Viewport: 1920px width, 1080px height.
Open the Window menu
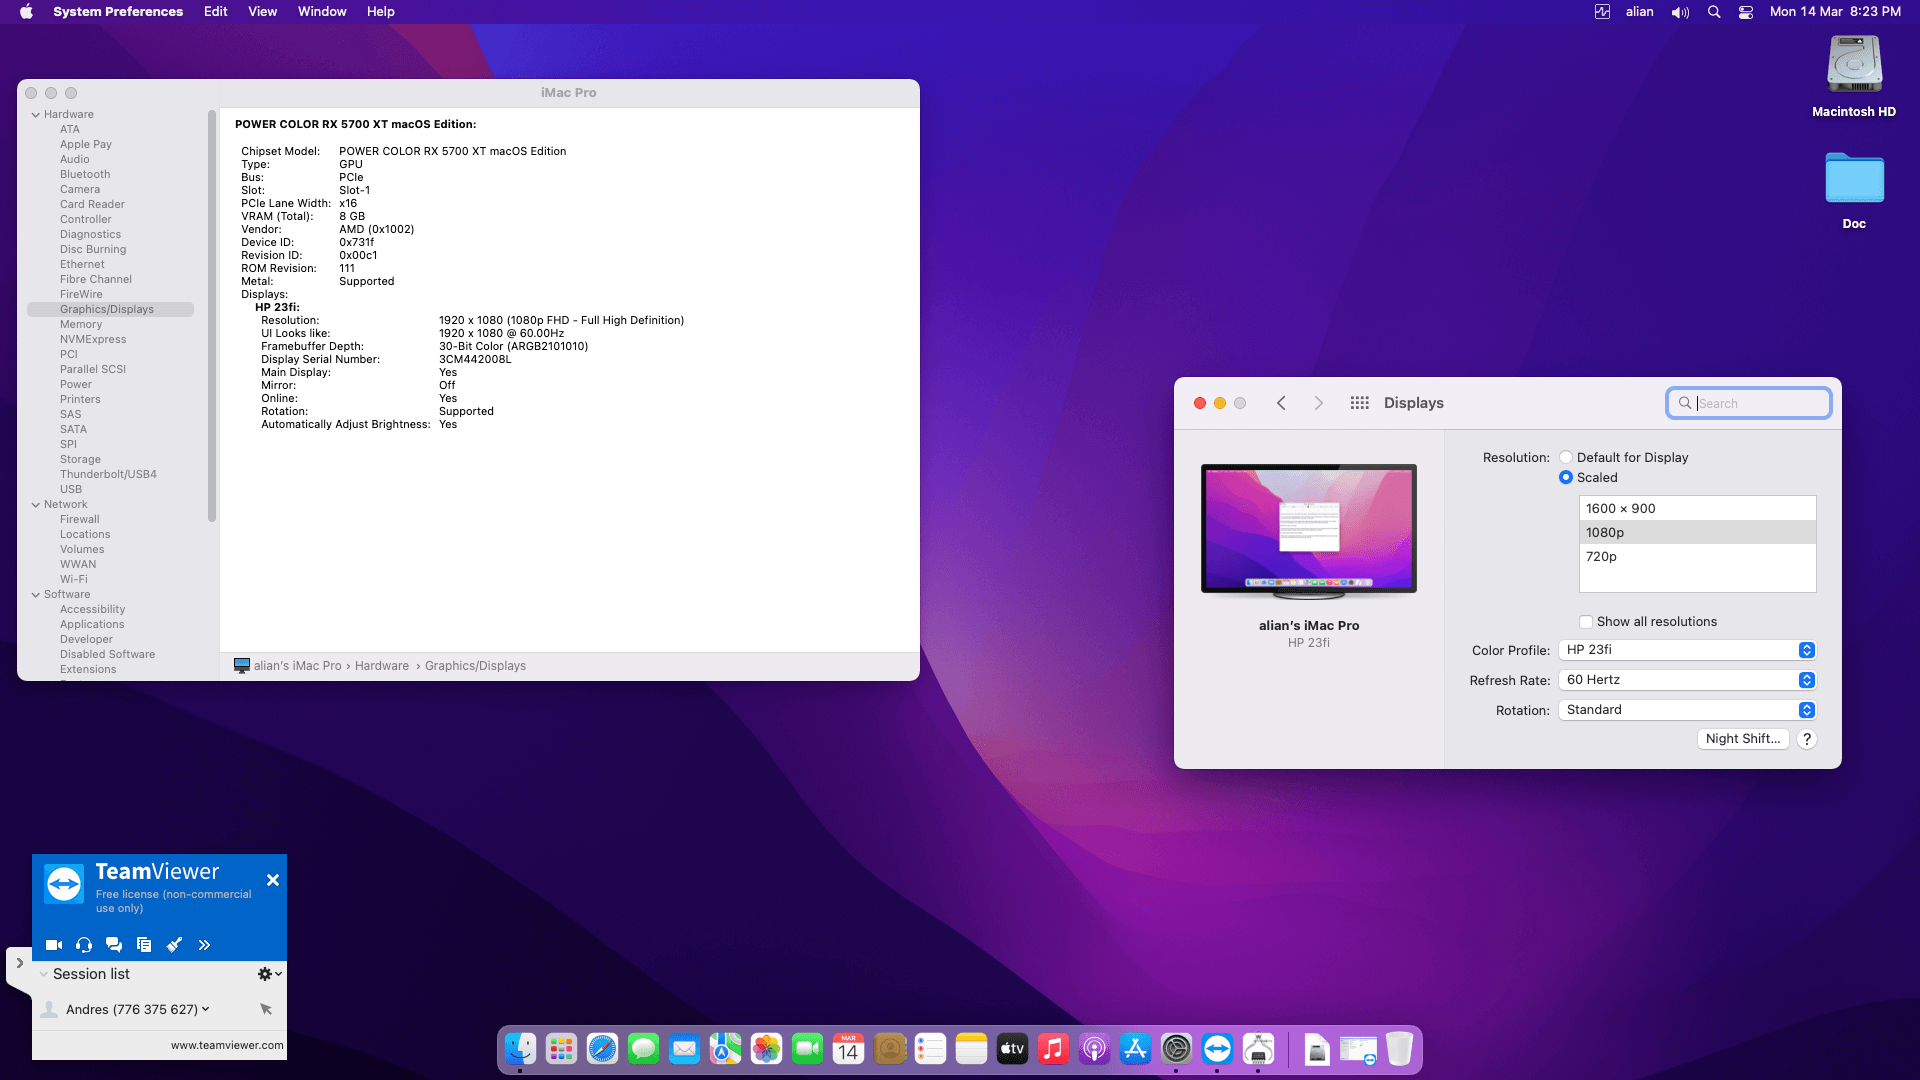(x=322, y=12)
